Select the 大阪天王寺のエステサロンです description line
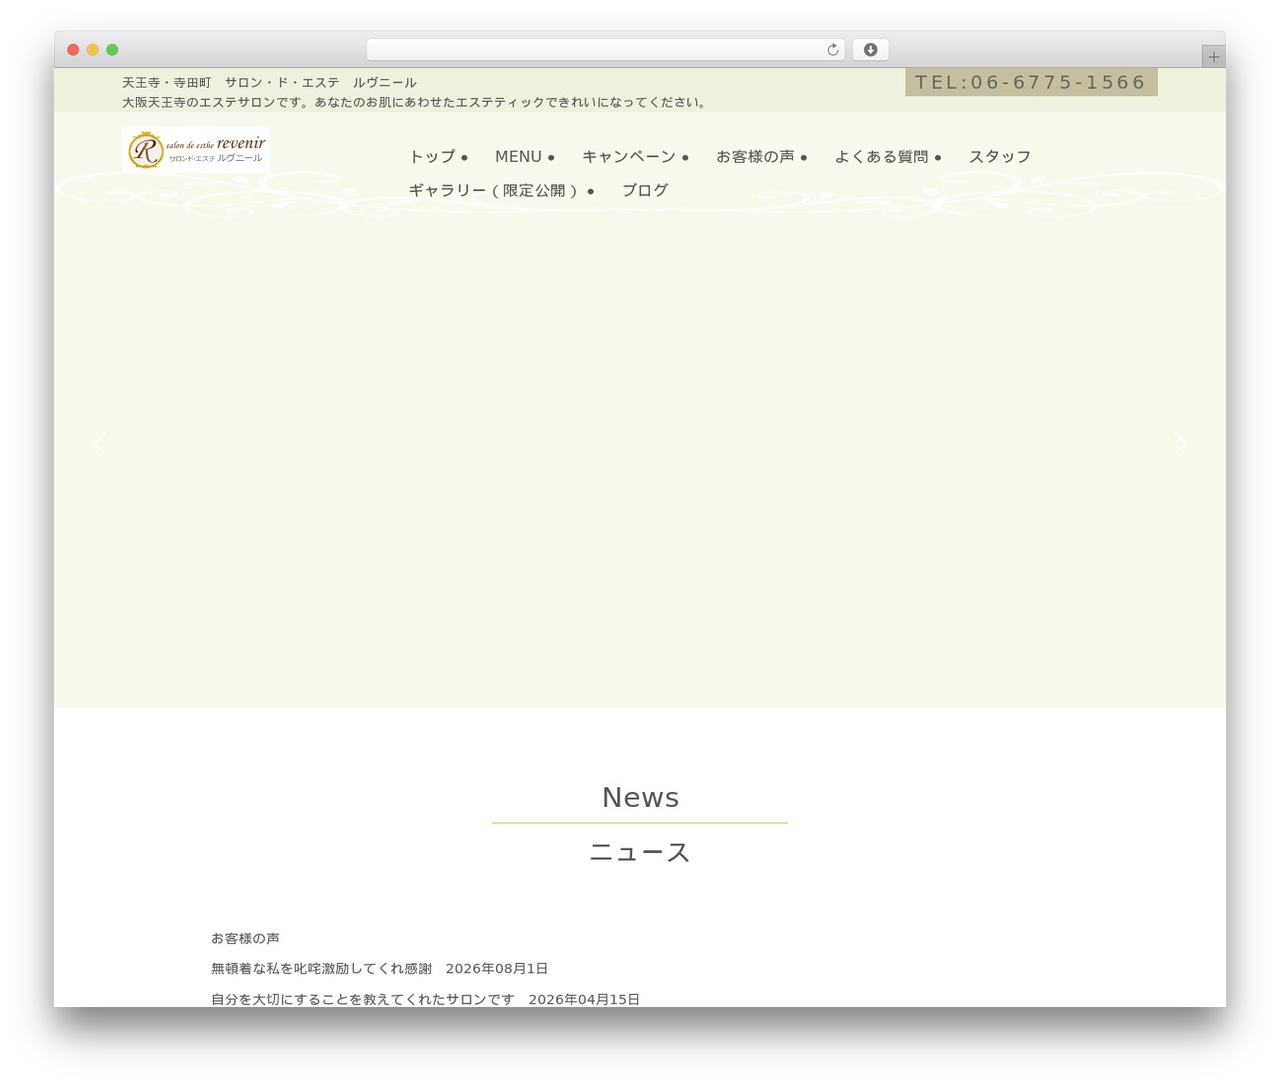Viewport: 1280px width, 1084px height. click(x=415, y=102)
